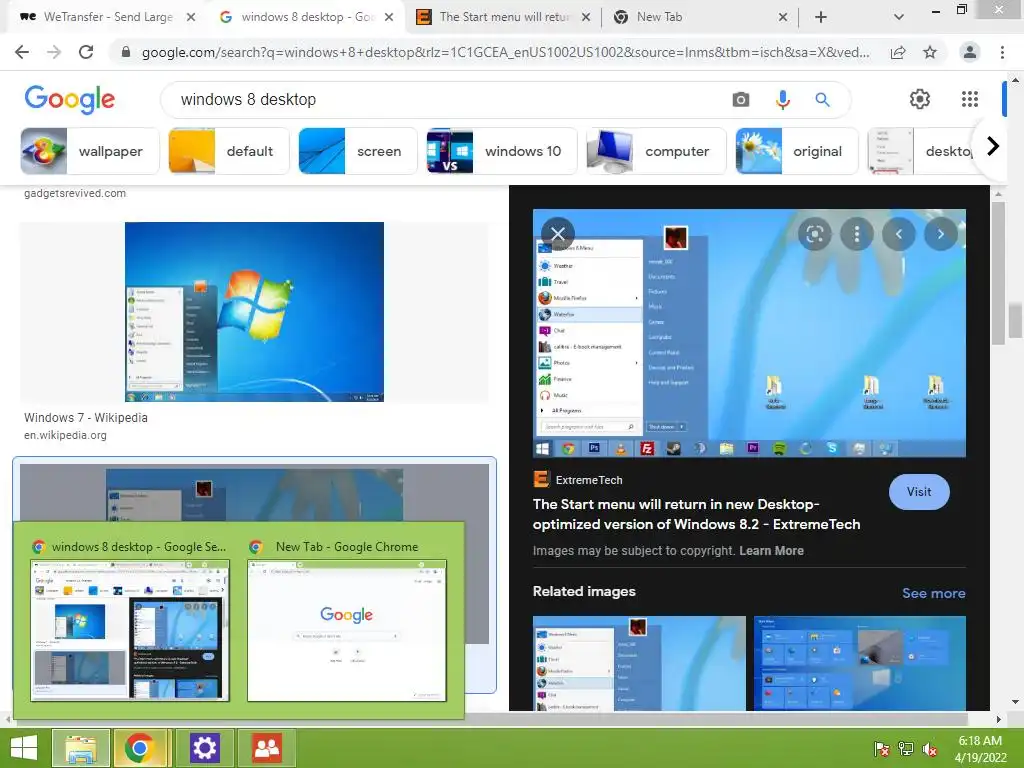Open the Learn More copyright link
This screenshot has height=768, width=1024.
[x=771, y=551]
